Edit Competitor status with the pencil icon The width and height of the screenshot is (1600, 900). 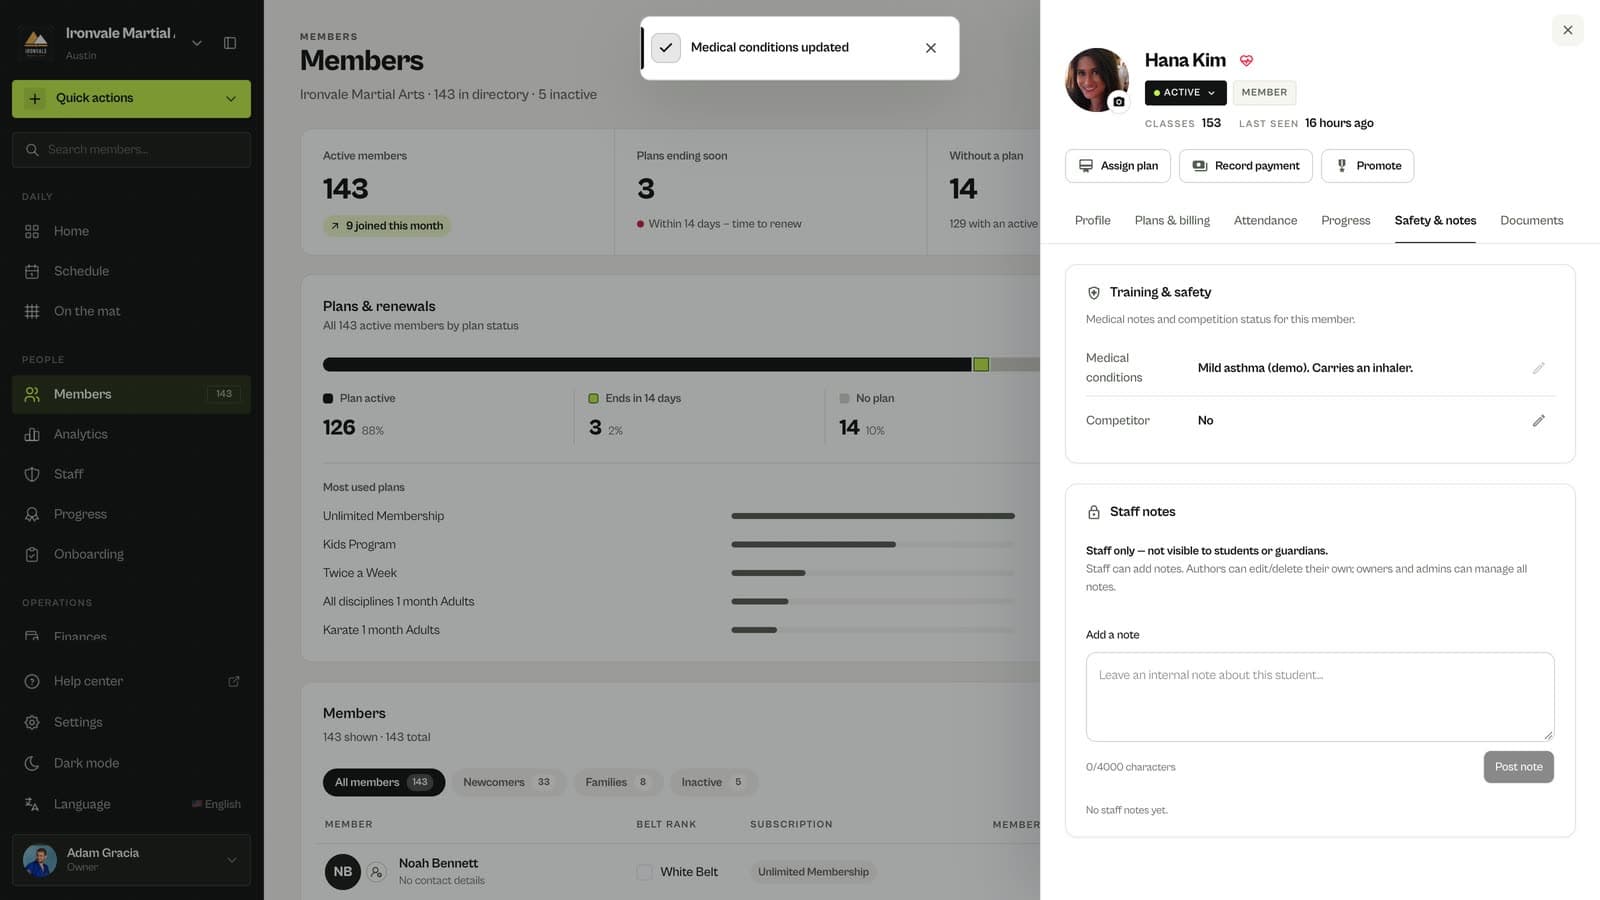coord(1538,421)
